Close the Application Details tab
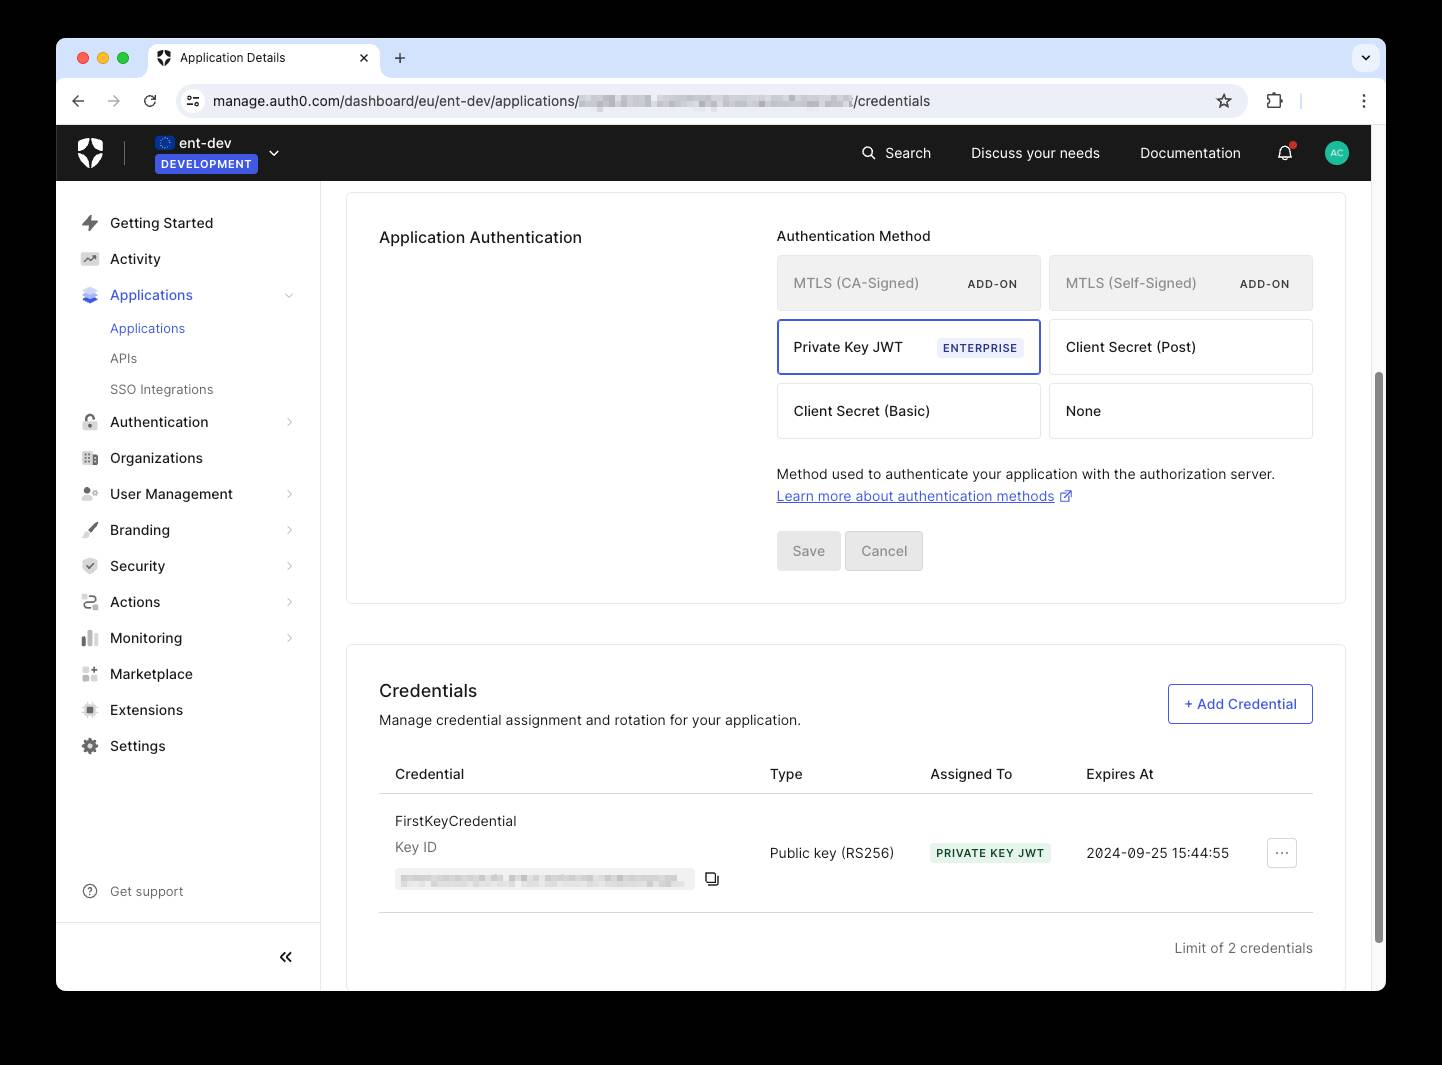1442x1065 pixels. [x=364, y=58]
